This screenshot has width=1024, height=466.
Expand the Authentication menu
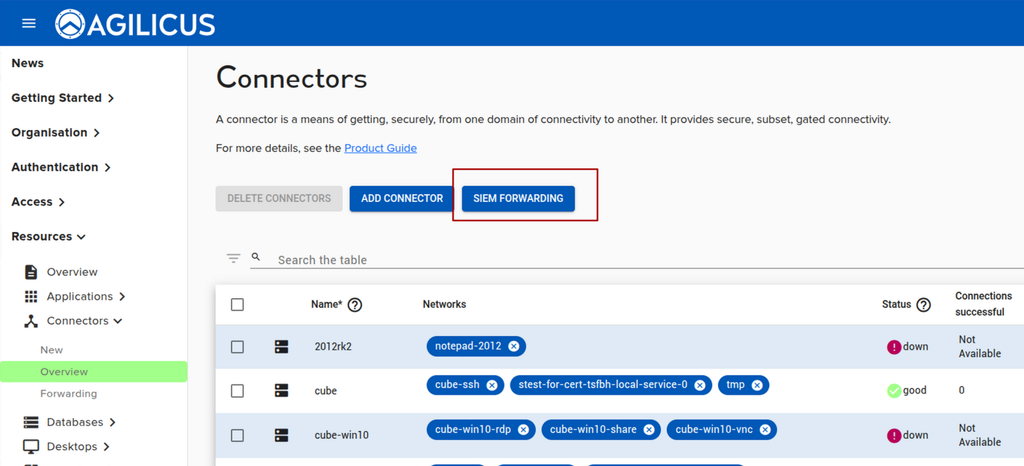[61, 167]
